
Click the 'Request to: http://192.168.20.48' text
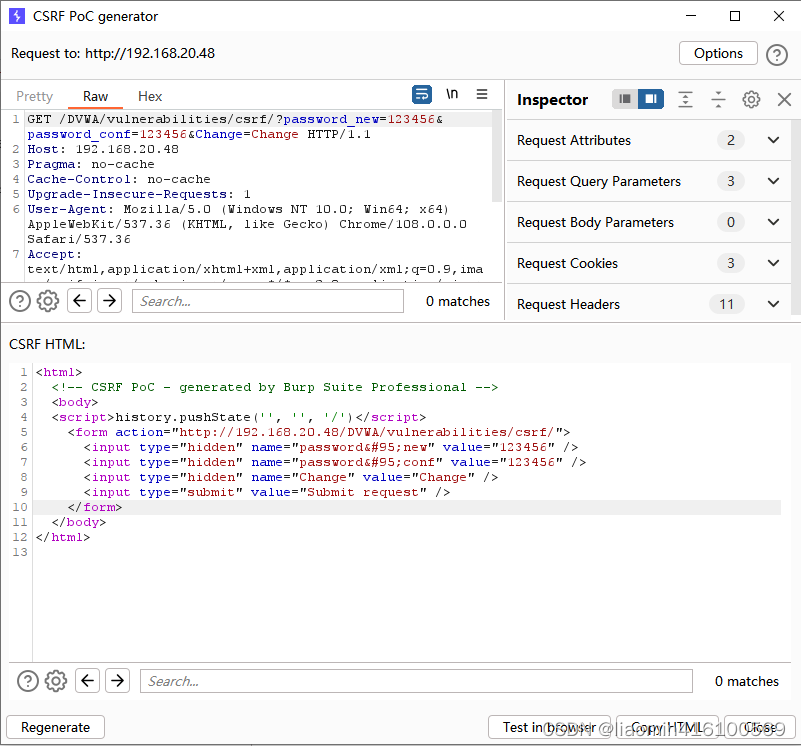pos(113,53)
